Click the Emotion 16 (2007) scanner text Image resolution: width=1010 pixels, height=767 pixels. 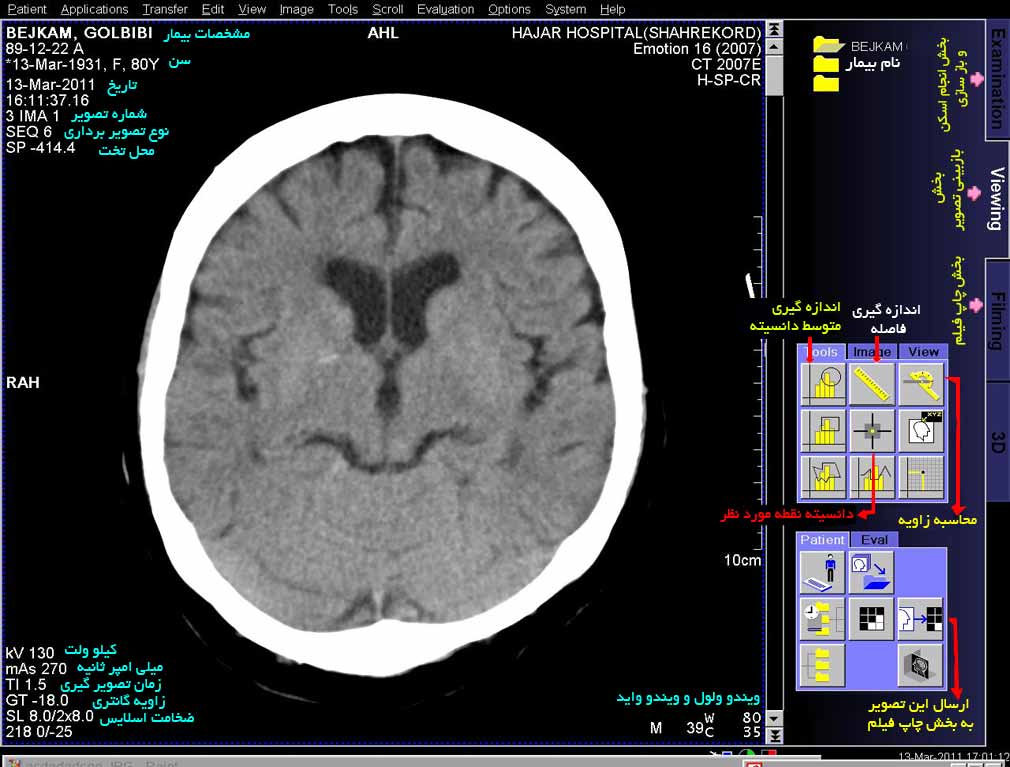click(x=697, y=49)
